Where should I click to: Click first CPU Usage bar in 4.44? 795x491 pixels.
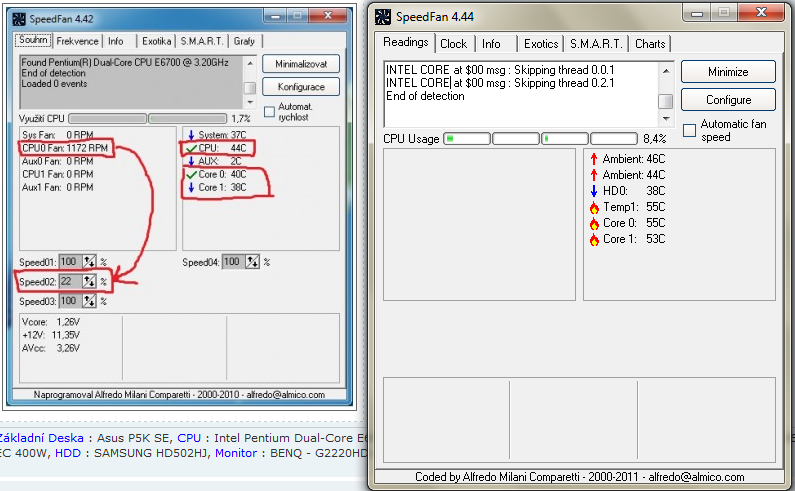coord(467,138)
